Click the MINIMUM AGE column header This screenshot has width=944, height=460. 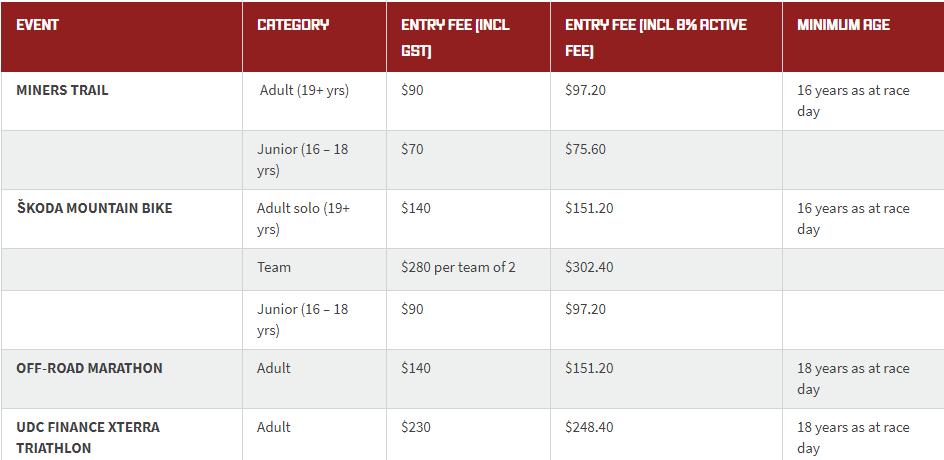pyautogui.click(x=863, y=37)
